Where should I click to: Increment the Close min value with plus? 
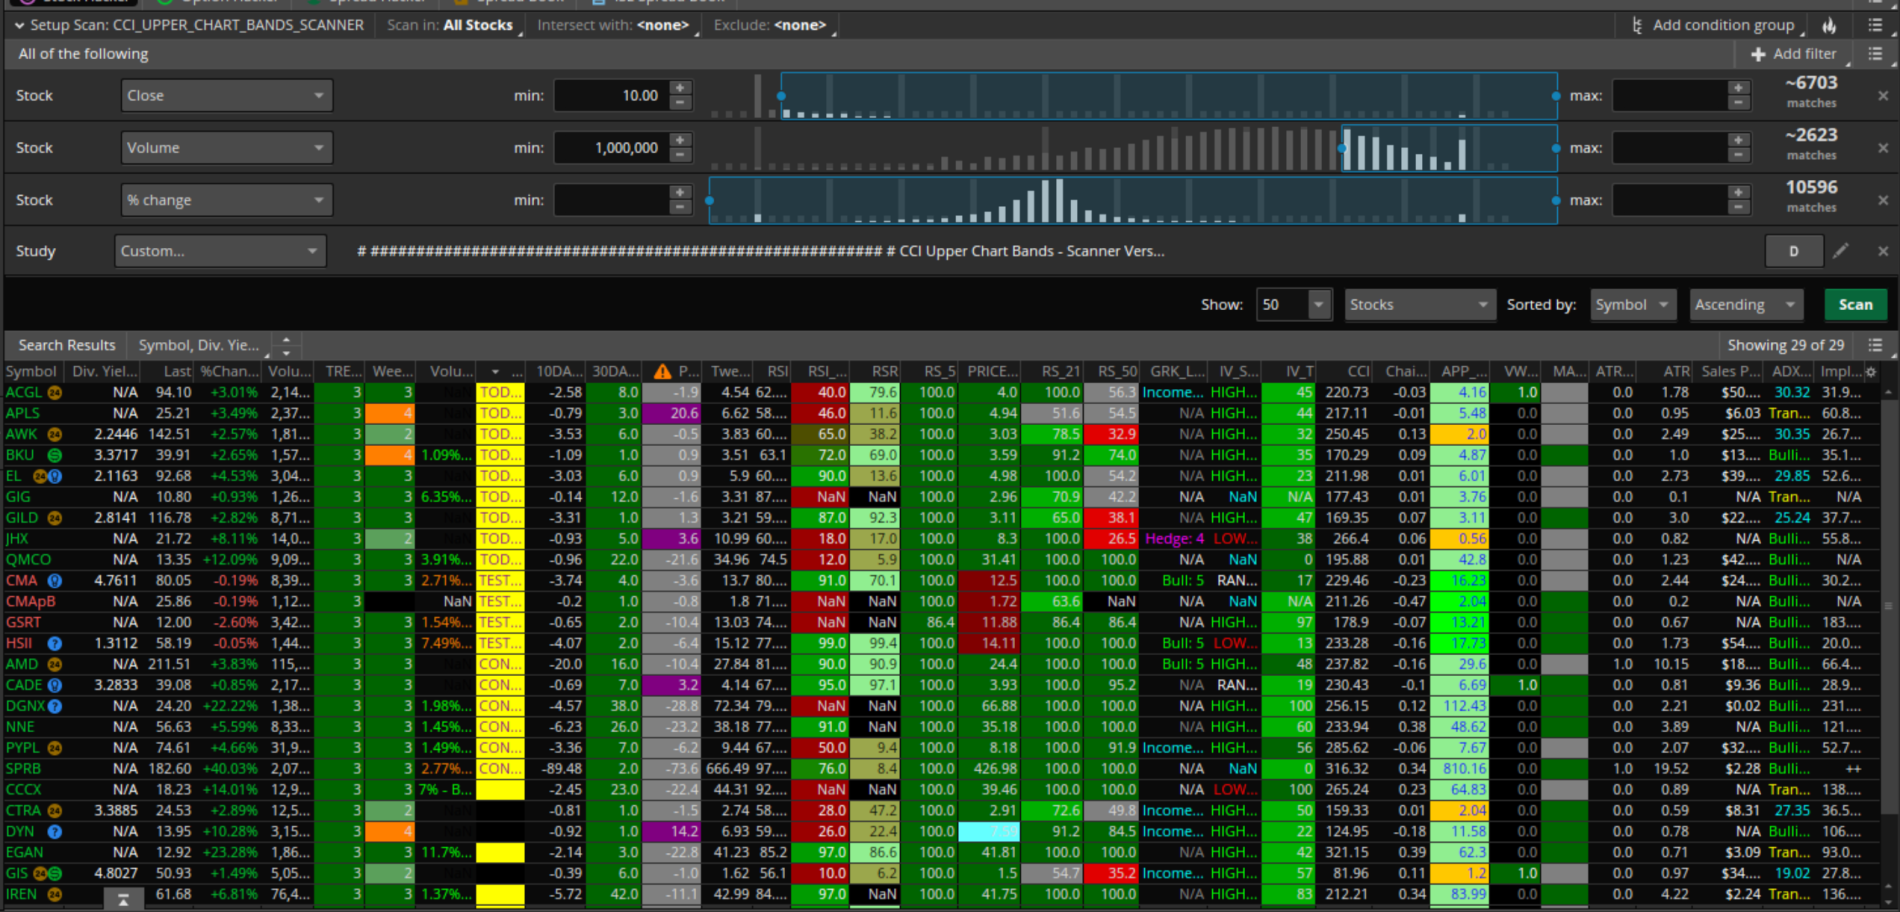(x=680, y=88)
